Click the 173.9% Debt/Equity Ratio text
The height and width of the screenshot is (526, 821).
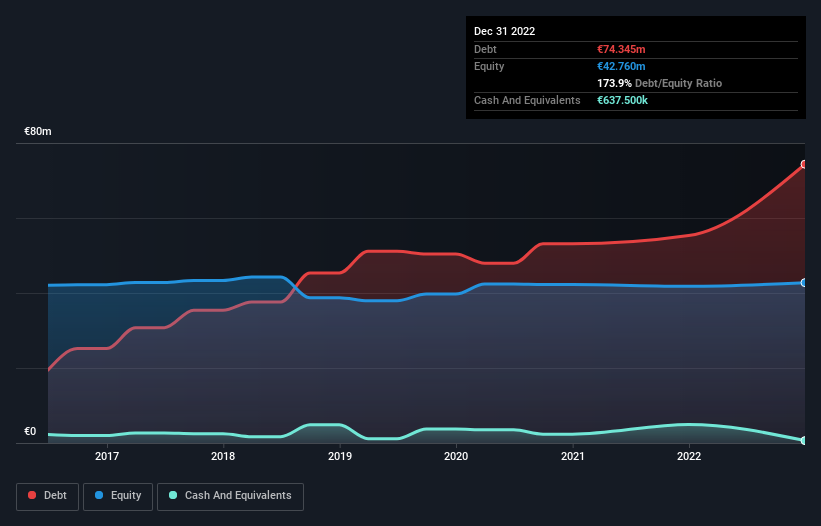(659, 83)
